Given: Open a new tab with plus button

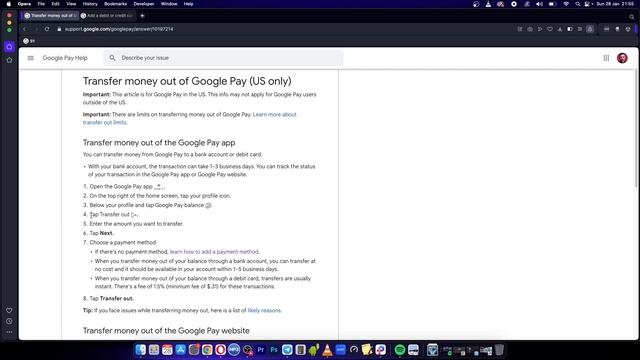Looking at the screenshot, I should pos(142,16).
